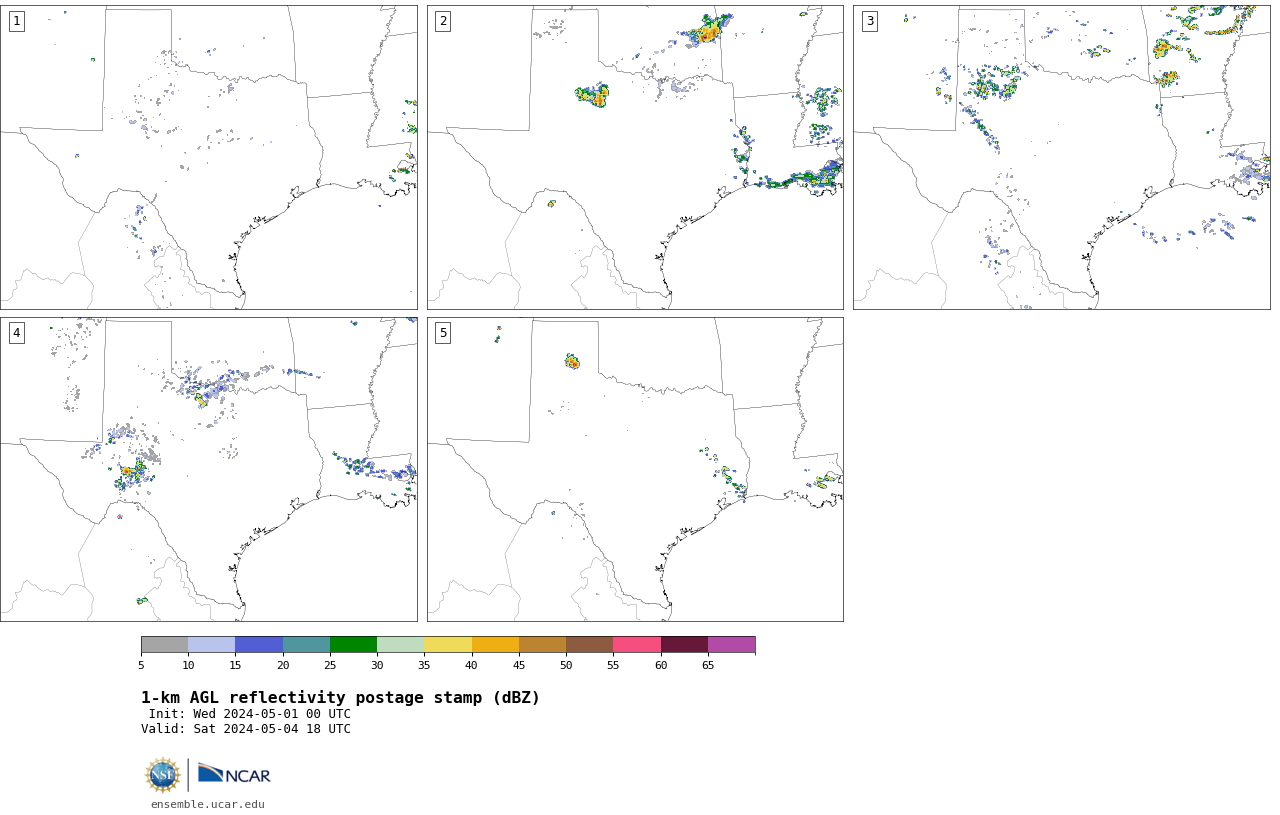Click the colorbar tick label 40
The width and height of the screenshot is (1280, 815).
coord(472,665)
